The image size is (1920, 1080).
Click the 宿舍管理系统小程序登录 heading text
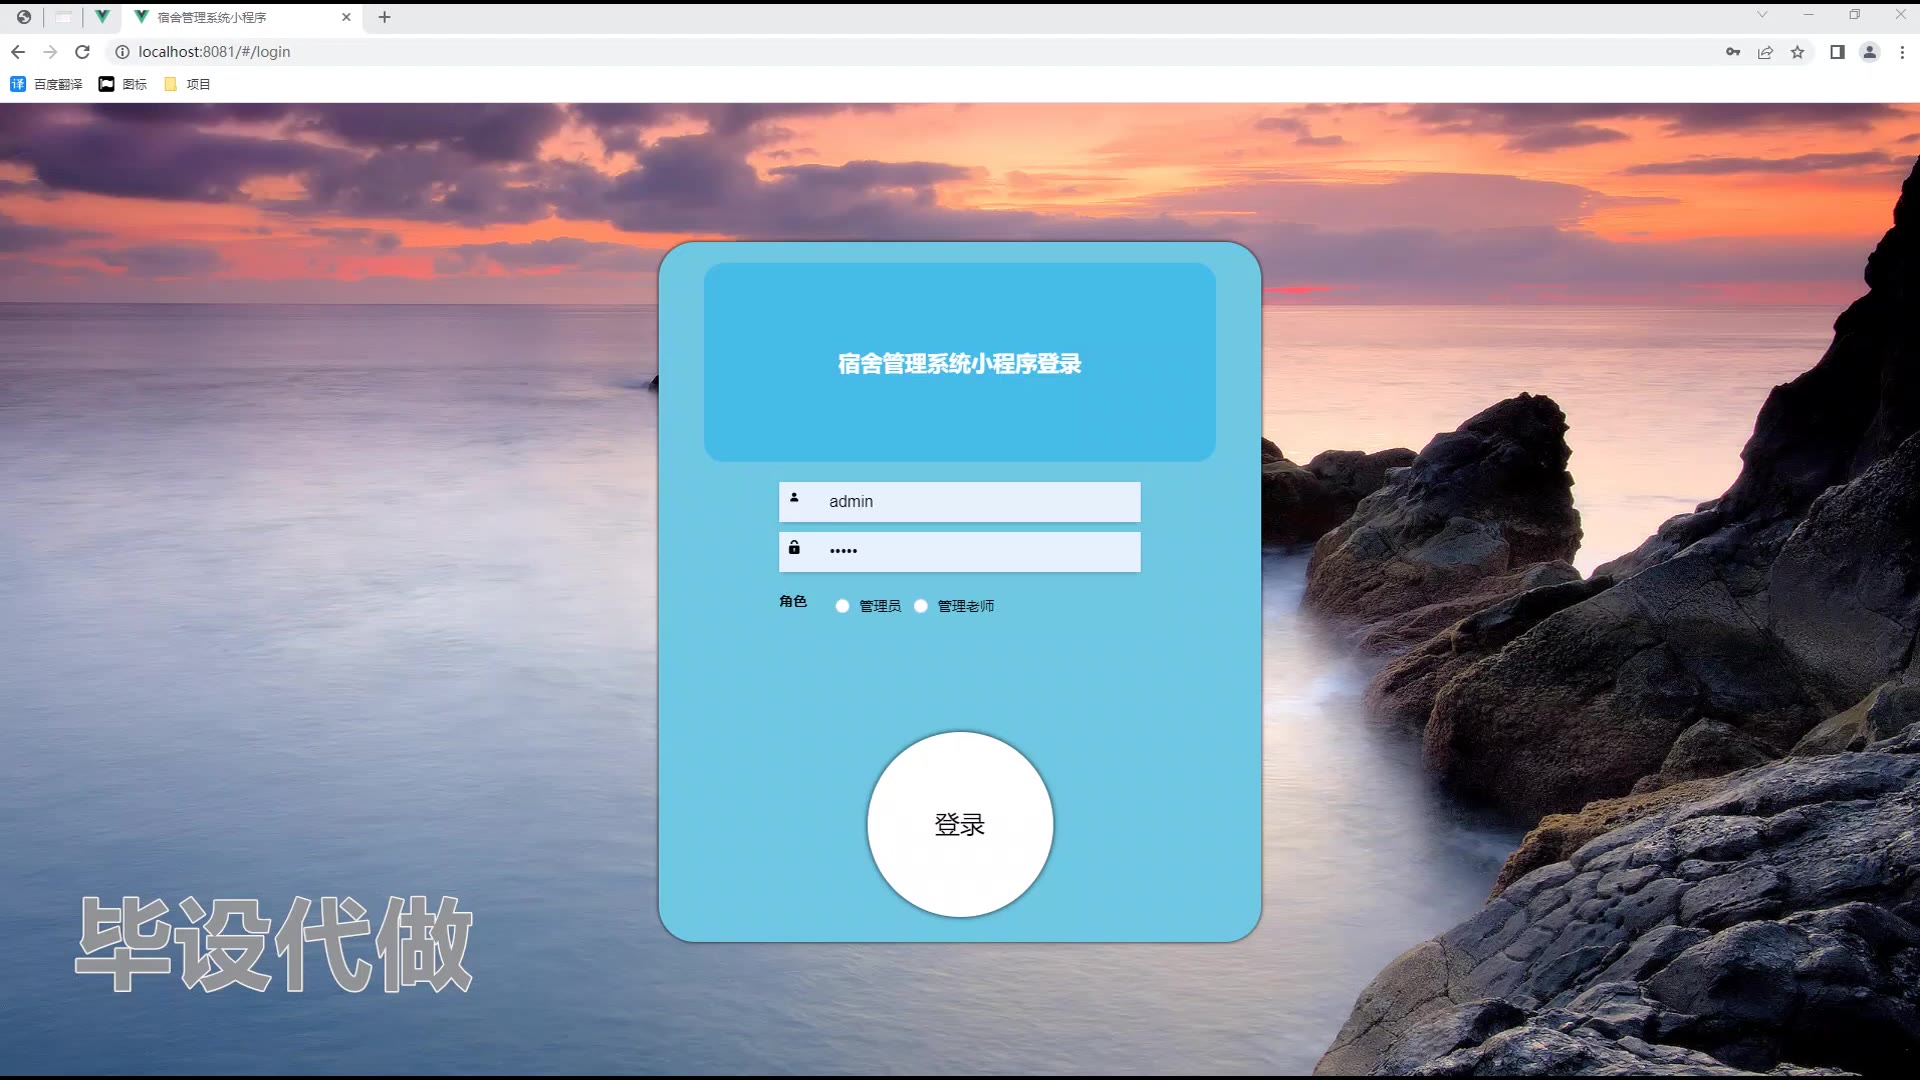pos(959,364)
